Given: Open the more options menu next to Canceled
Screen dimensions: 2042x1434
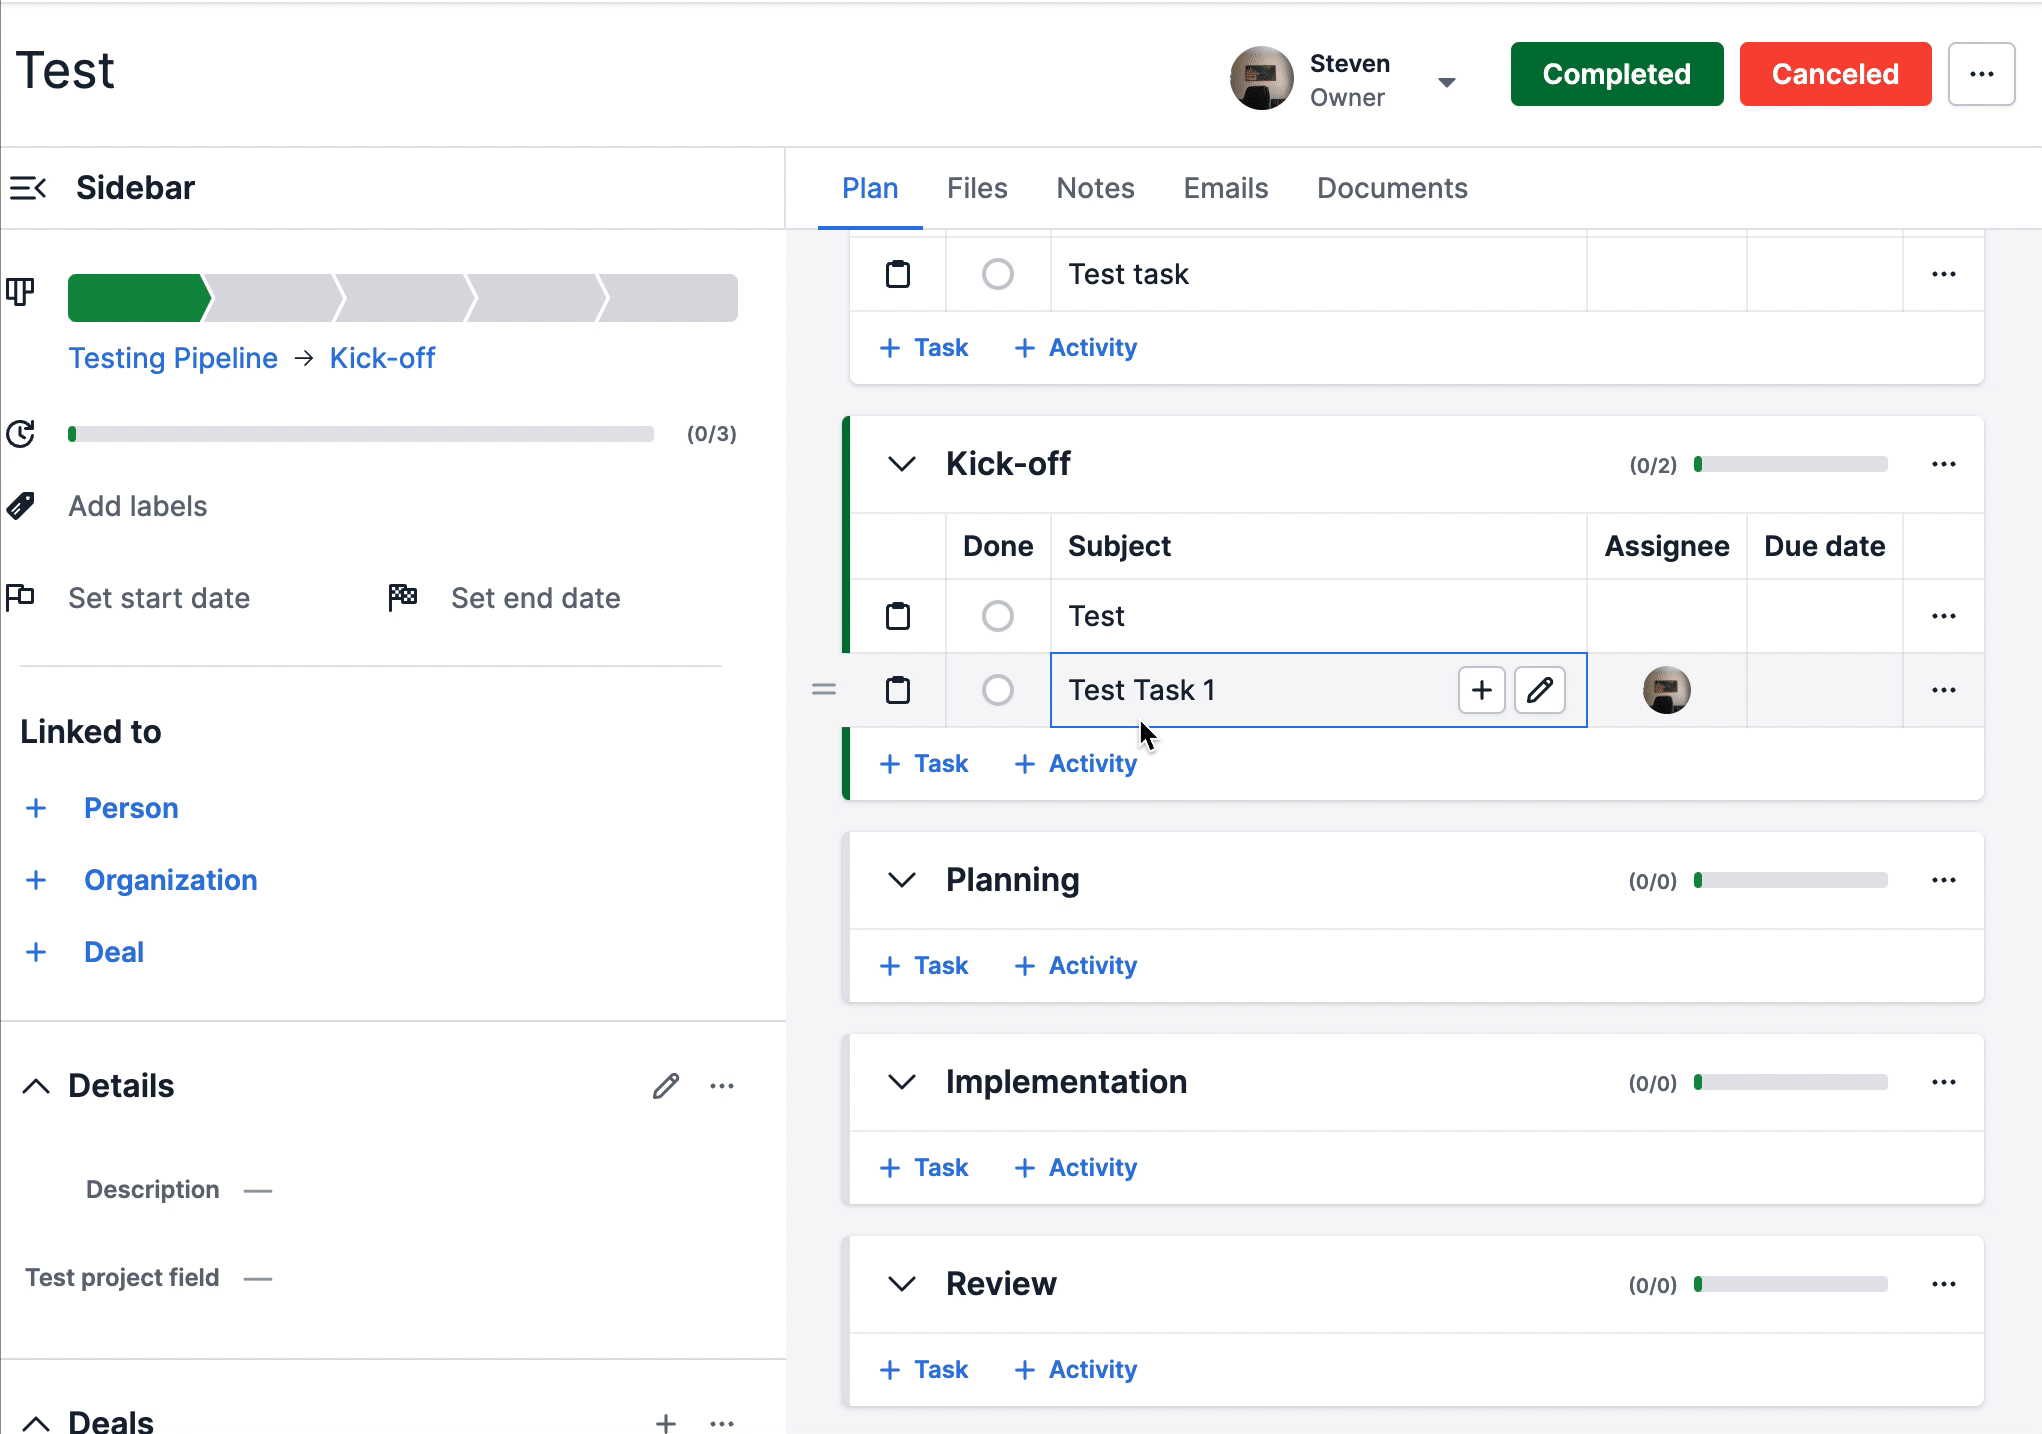Looking at the screenshot, I should point(1981,74).
